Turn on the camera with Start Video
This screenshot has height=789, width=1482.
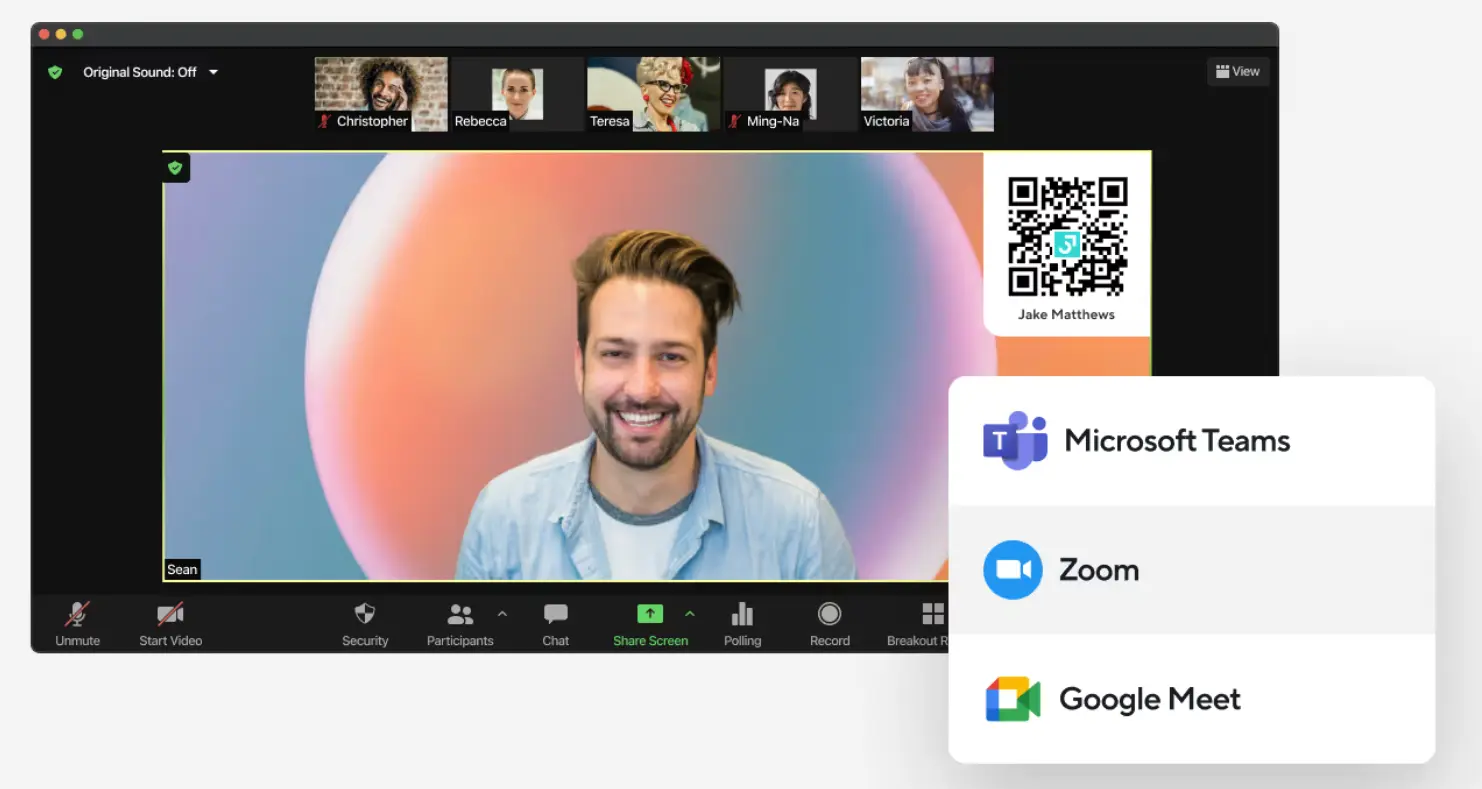[171, 625]
